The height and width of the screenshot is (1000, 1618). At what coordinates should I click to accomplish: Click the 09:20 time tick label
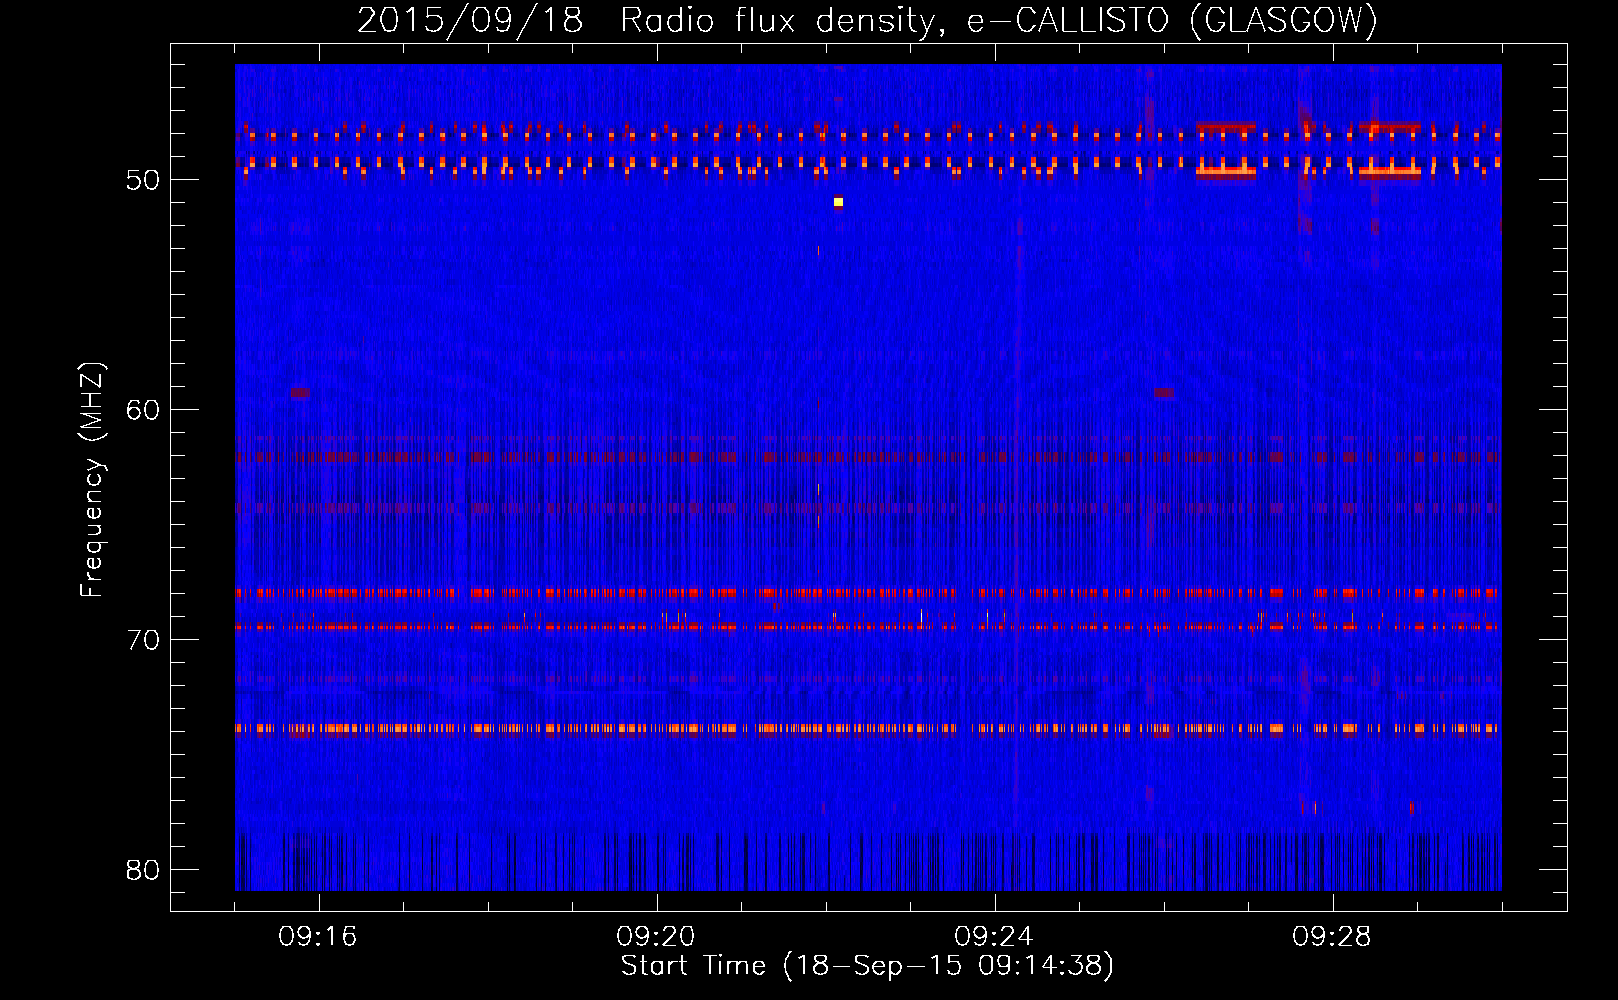[x=656, y=937]
